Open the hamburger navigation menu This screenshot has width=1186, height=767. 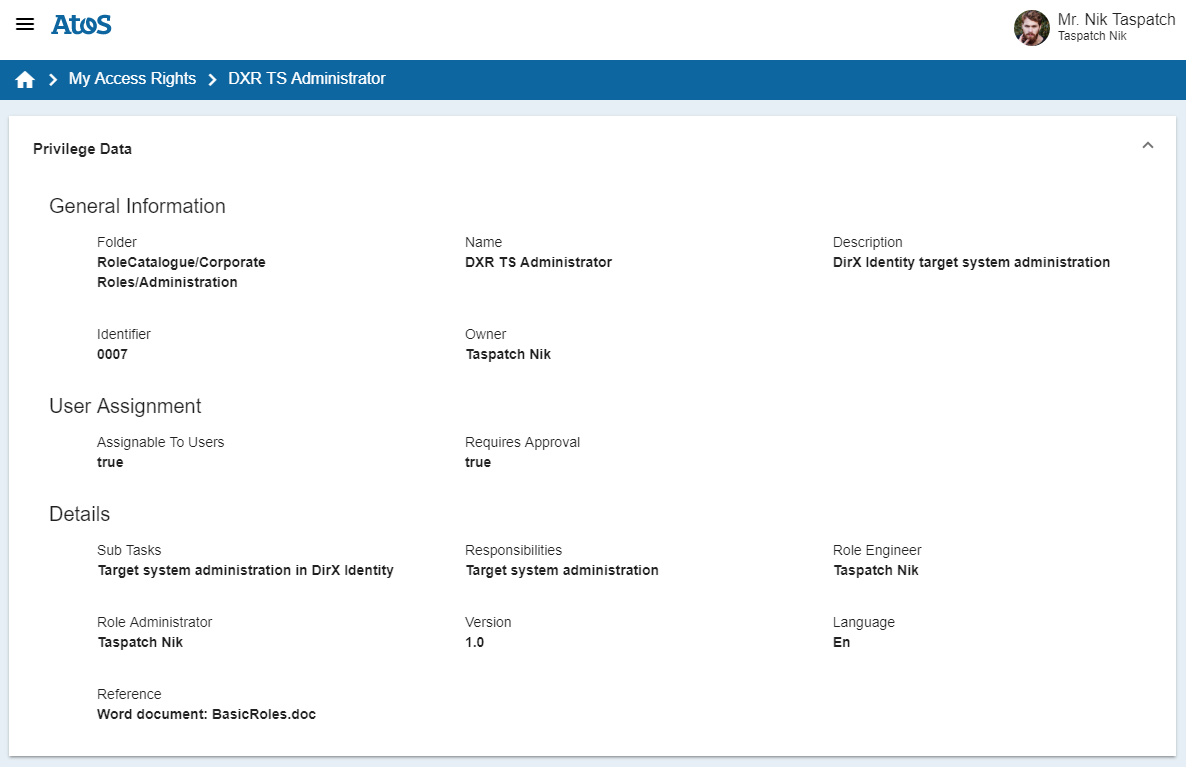coord(25,25)
